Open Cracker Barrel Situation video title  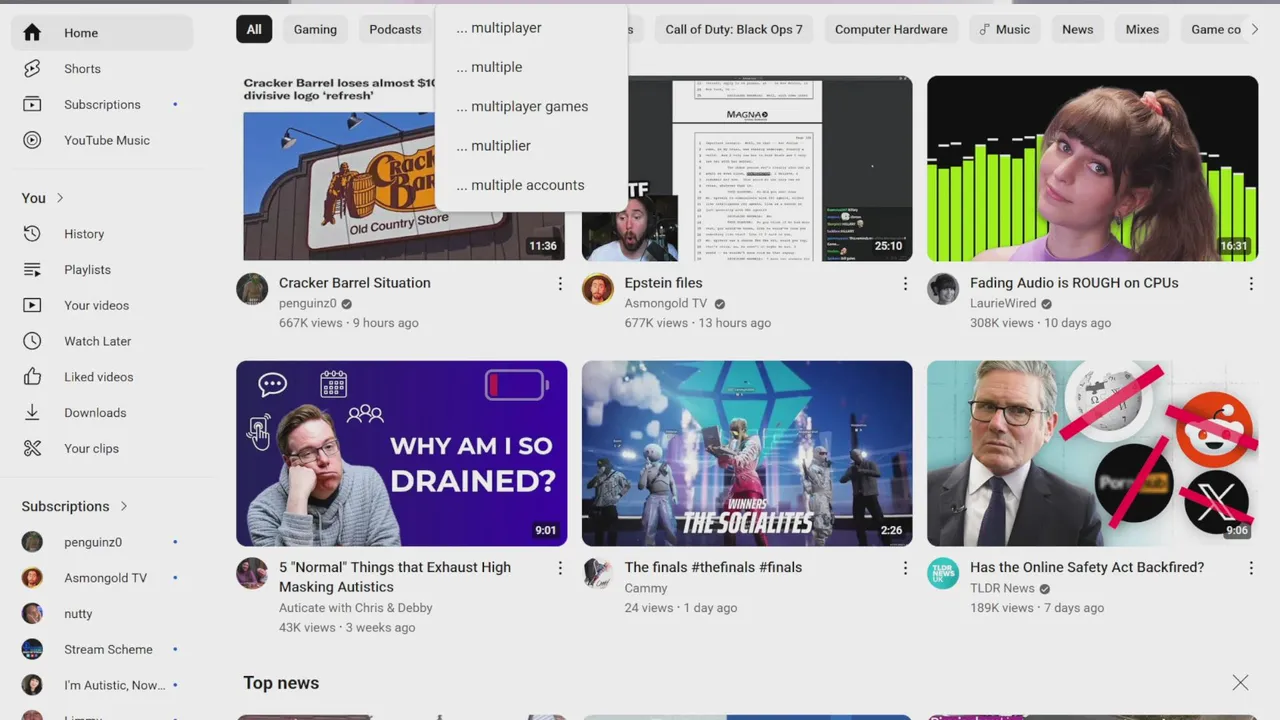point(355,283)
